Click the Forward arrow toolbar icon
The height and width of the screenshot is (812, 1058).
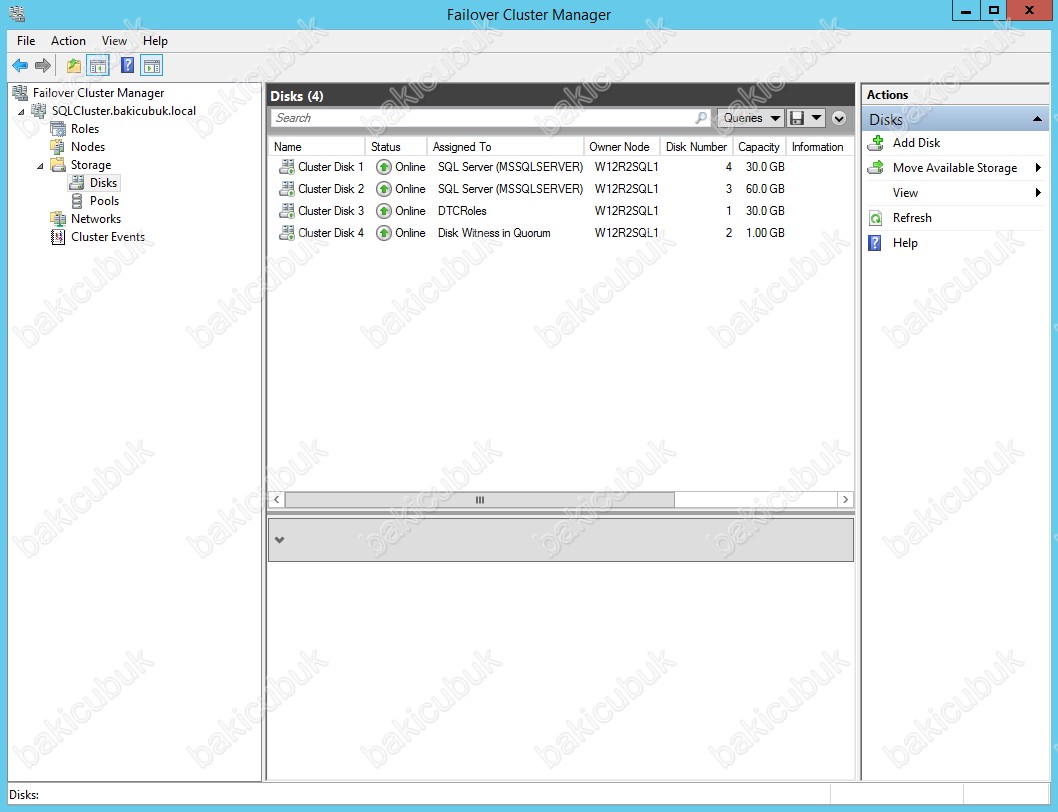43,65
